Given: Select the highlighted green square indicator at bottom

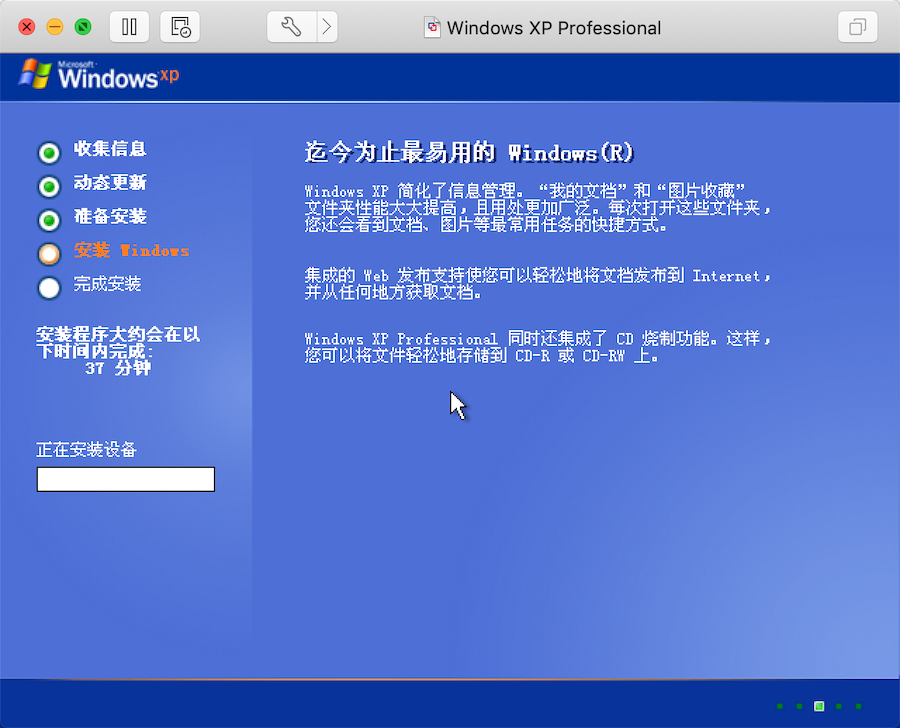Looking at the screenshot, I should point(819,705).
